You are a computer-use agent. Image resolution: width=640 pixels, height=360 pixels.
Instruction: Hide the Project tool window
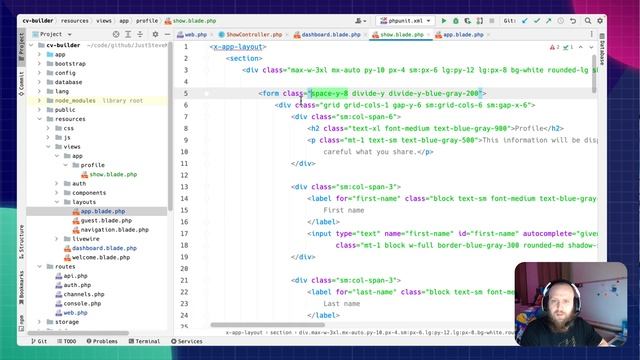pos(167,34)
